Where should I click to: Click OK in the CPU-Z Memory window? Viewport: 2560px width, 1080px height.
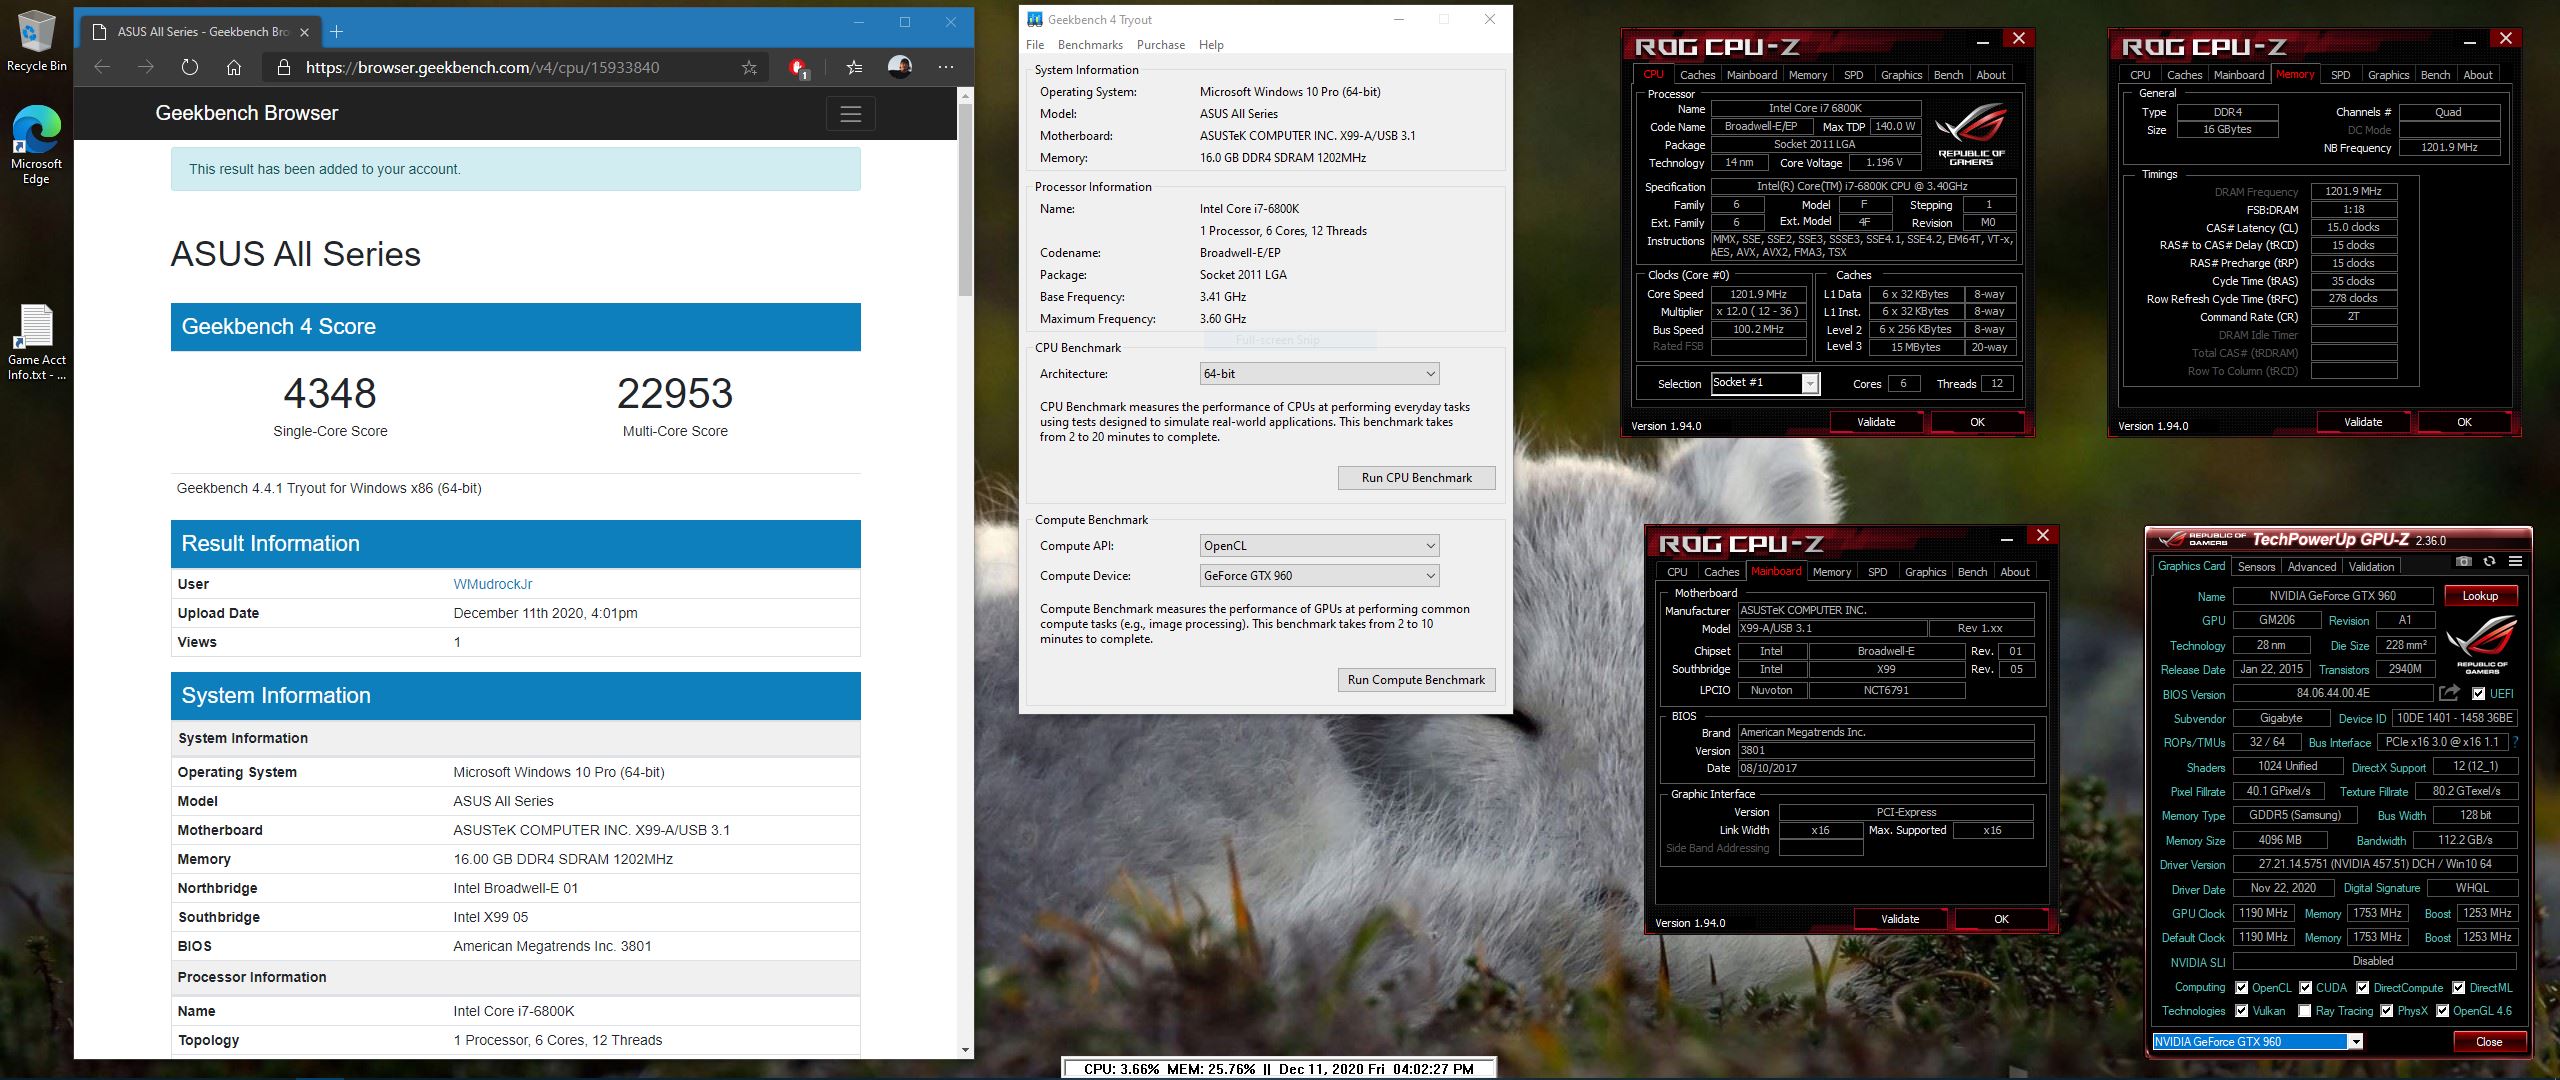pos(2464,422)
